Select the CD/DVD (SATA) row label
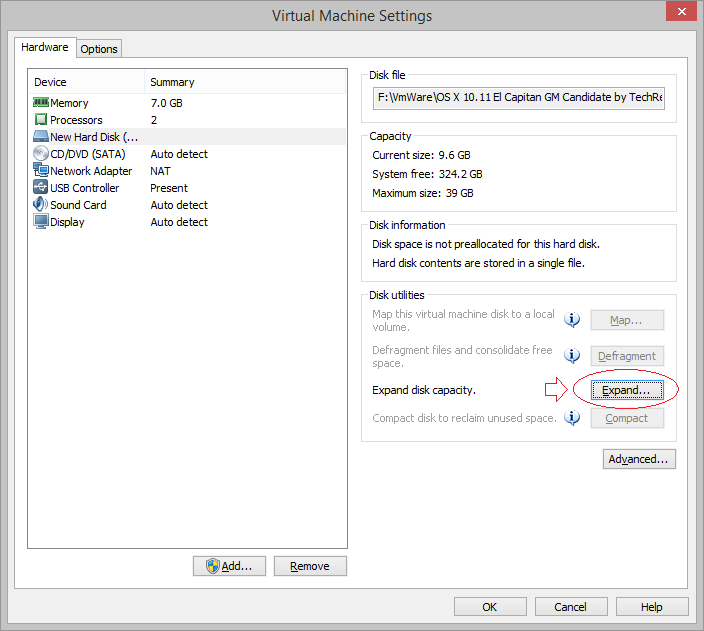This screenshot has height=631, width=704. (x=88, y=154)
